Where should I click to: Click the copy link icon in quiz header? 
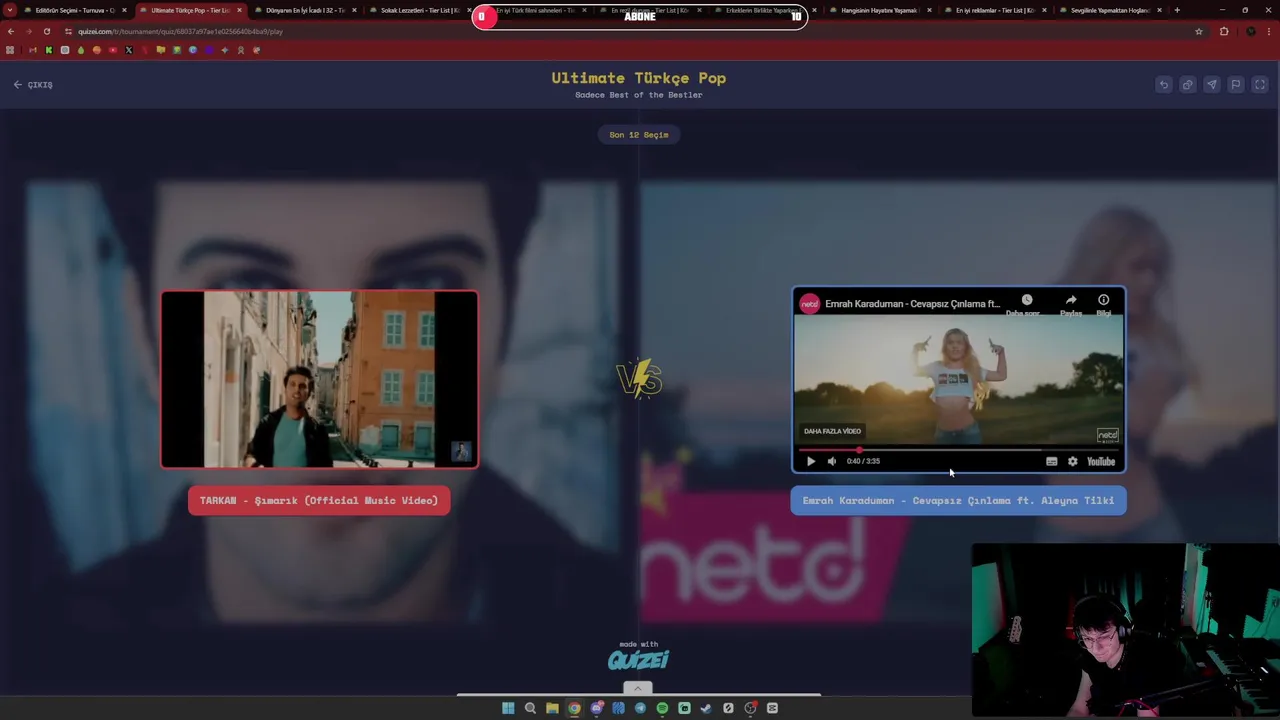point(1187,85)
